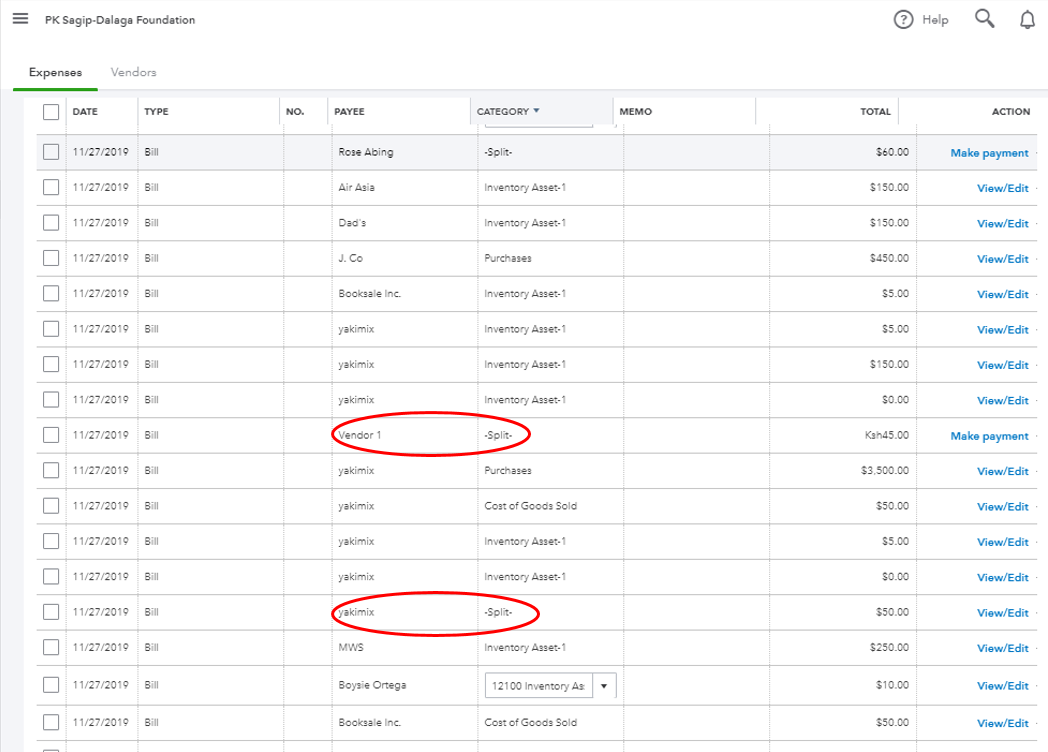Toggle the select-all checkbox in header
This screenshot has width=1048, height=752.
[x=51, y=112]
